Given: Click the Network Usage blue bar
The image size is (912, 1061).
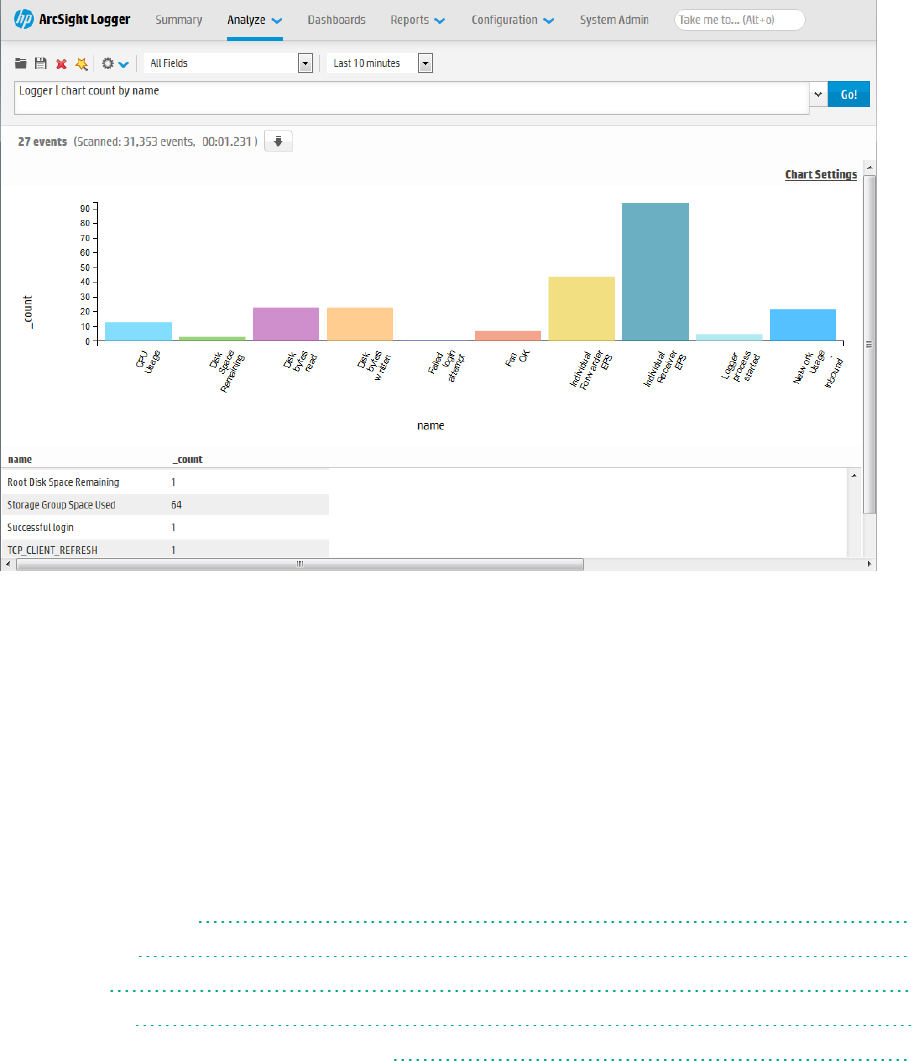Looking at the screenshot, I should pos(803,325).
